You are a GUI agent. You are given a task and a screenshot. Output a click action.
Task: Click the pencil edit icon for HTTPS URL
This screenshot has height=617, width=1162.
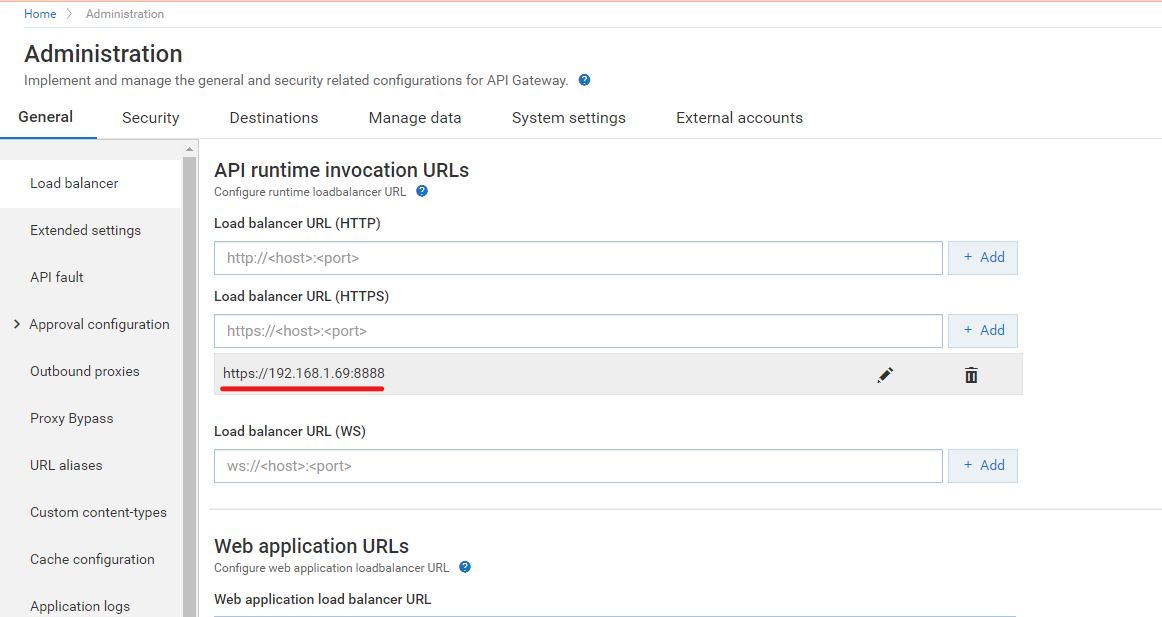click(x=885, y=375)
